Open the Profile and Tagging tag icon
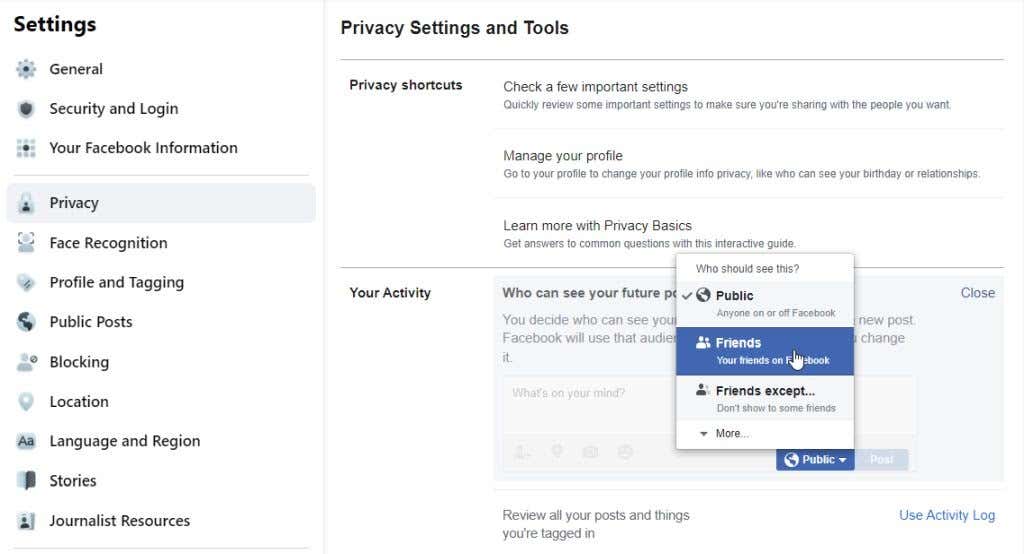This screenshot has height=554, width=1024. coord(26,282)
